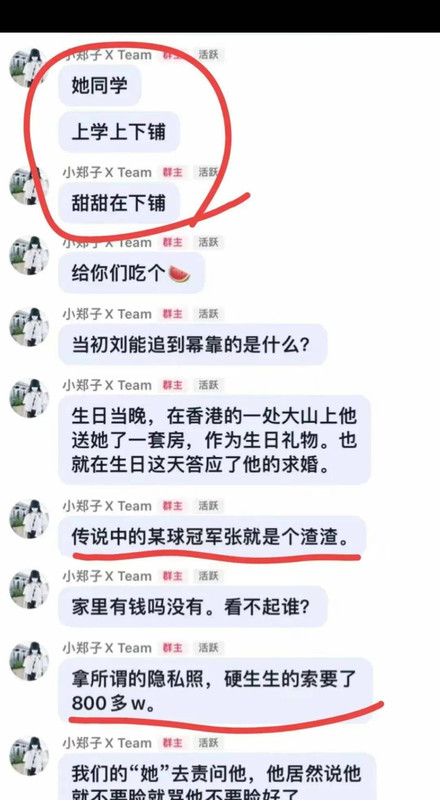Select the 生日当晚 Hong Kong message bubble

click(x=214, y=440)
